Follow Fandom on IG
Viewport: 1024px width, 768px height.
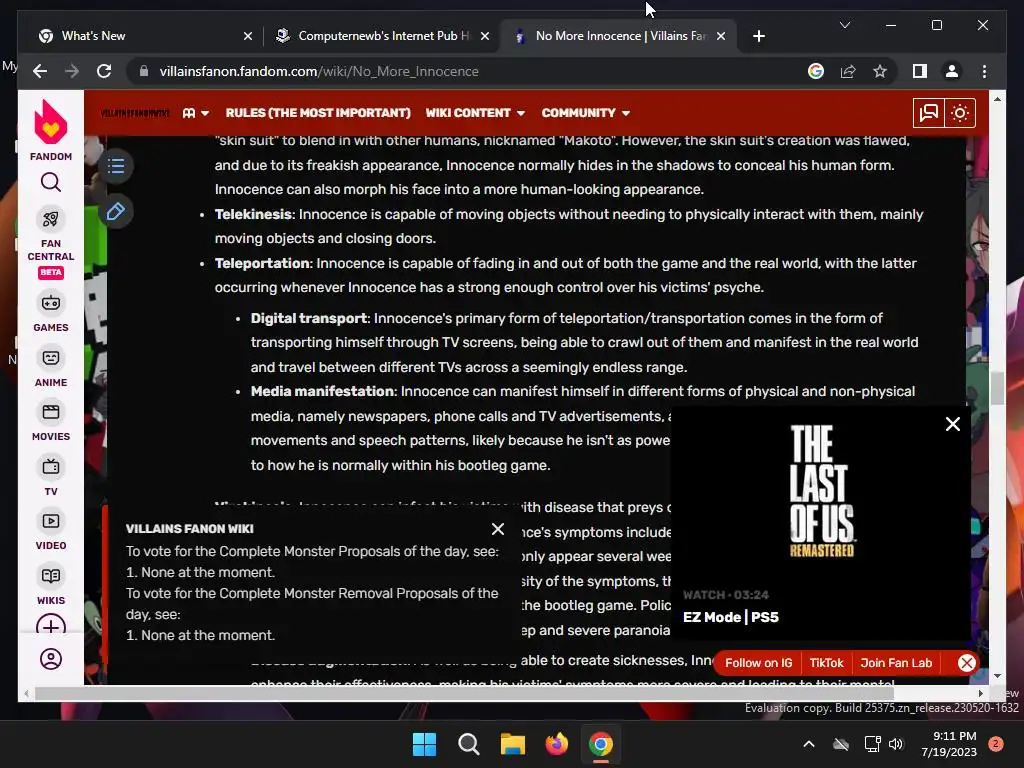tap(758, 663)
